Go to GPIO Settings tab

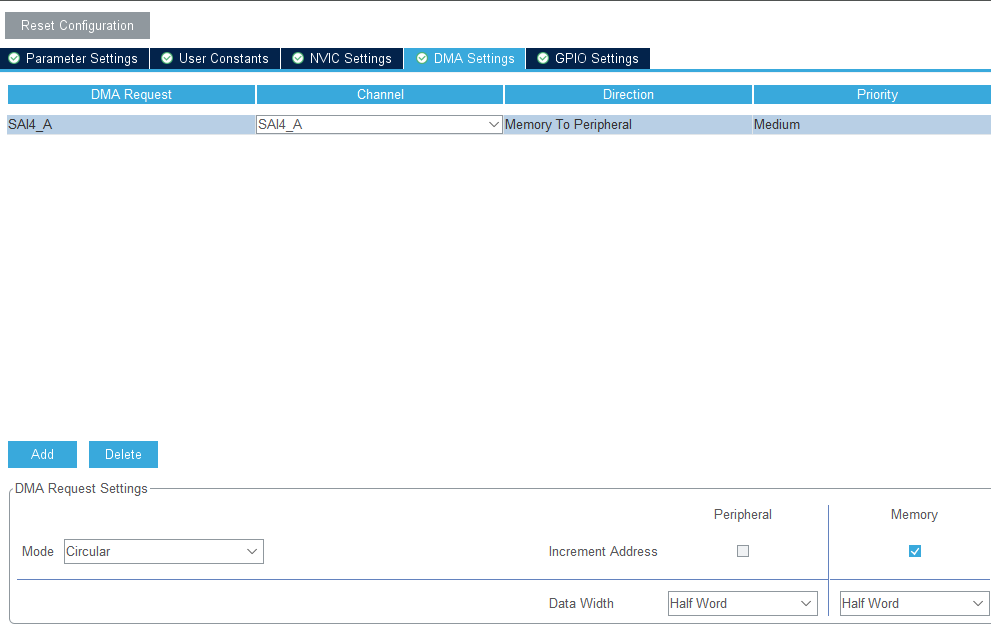(x=588, y=58)
